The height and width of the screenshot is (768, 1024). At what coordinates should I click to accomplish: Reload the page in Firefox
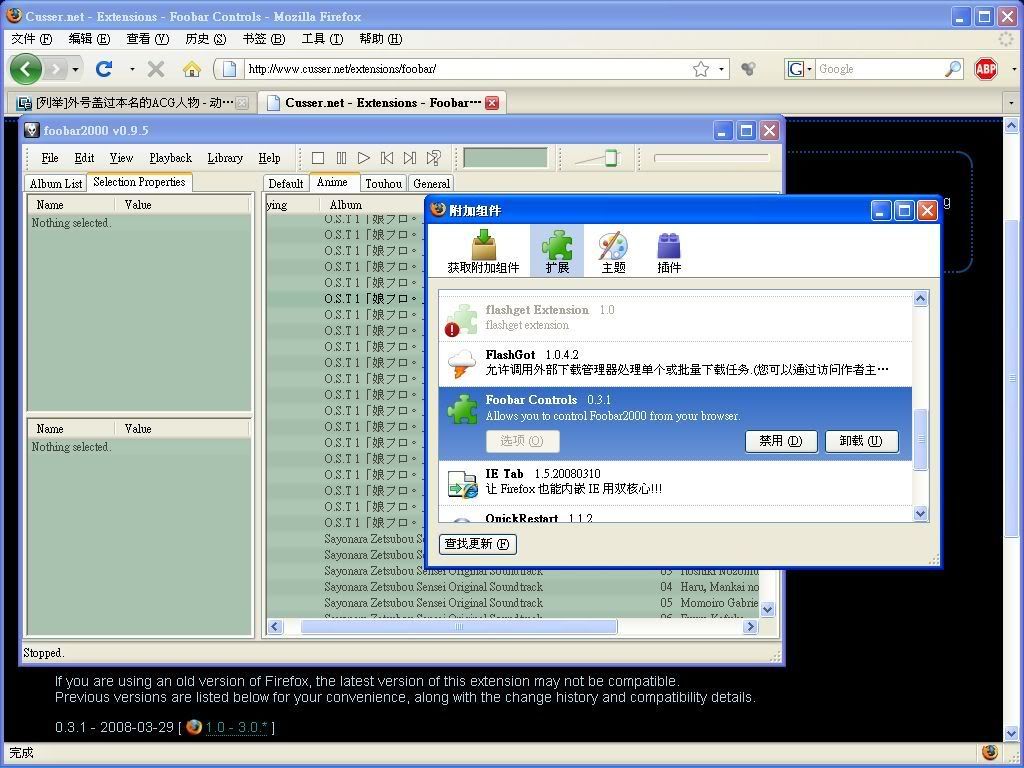tap(104, 69)
